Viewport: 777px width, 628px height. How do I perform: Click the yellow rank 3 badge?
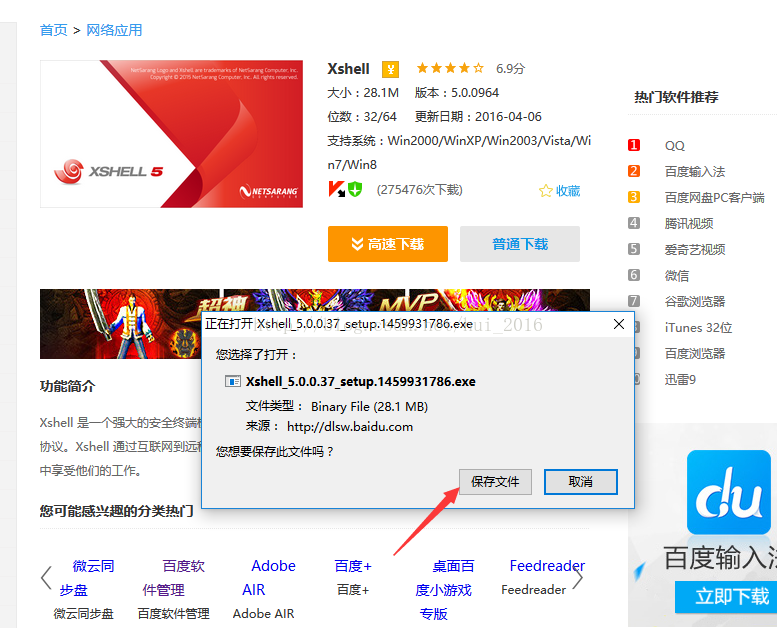pyautogui.click(x=634, y=197)
